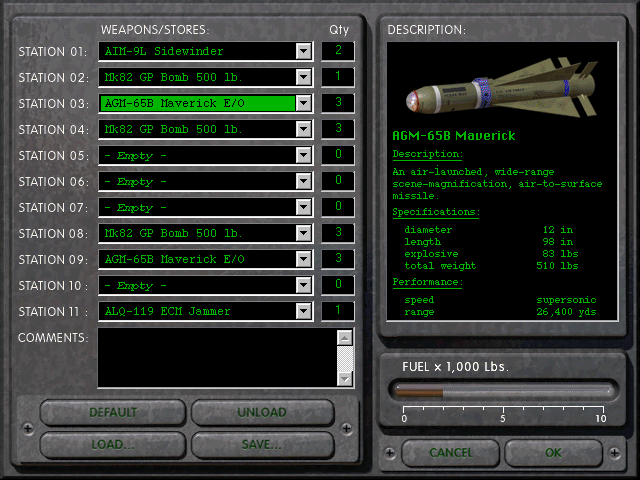Select Mk82 GP Bomb field in Station 04
The image size is (640, 480).
pyautogui.click(x=198, y=129)
